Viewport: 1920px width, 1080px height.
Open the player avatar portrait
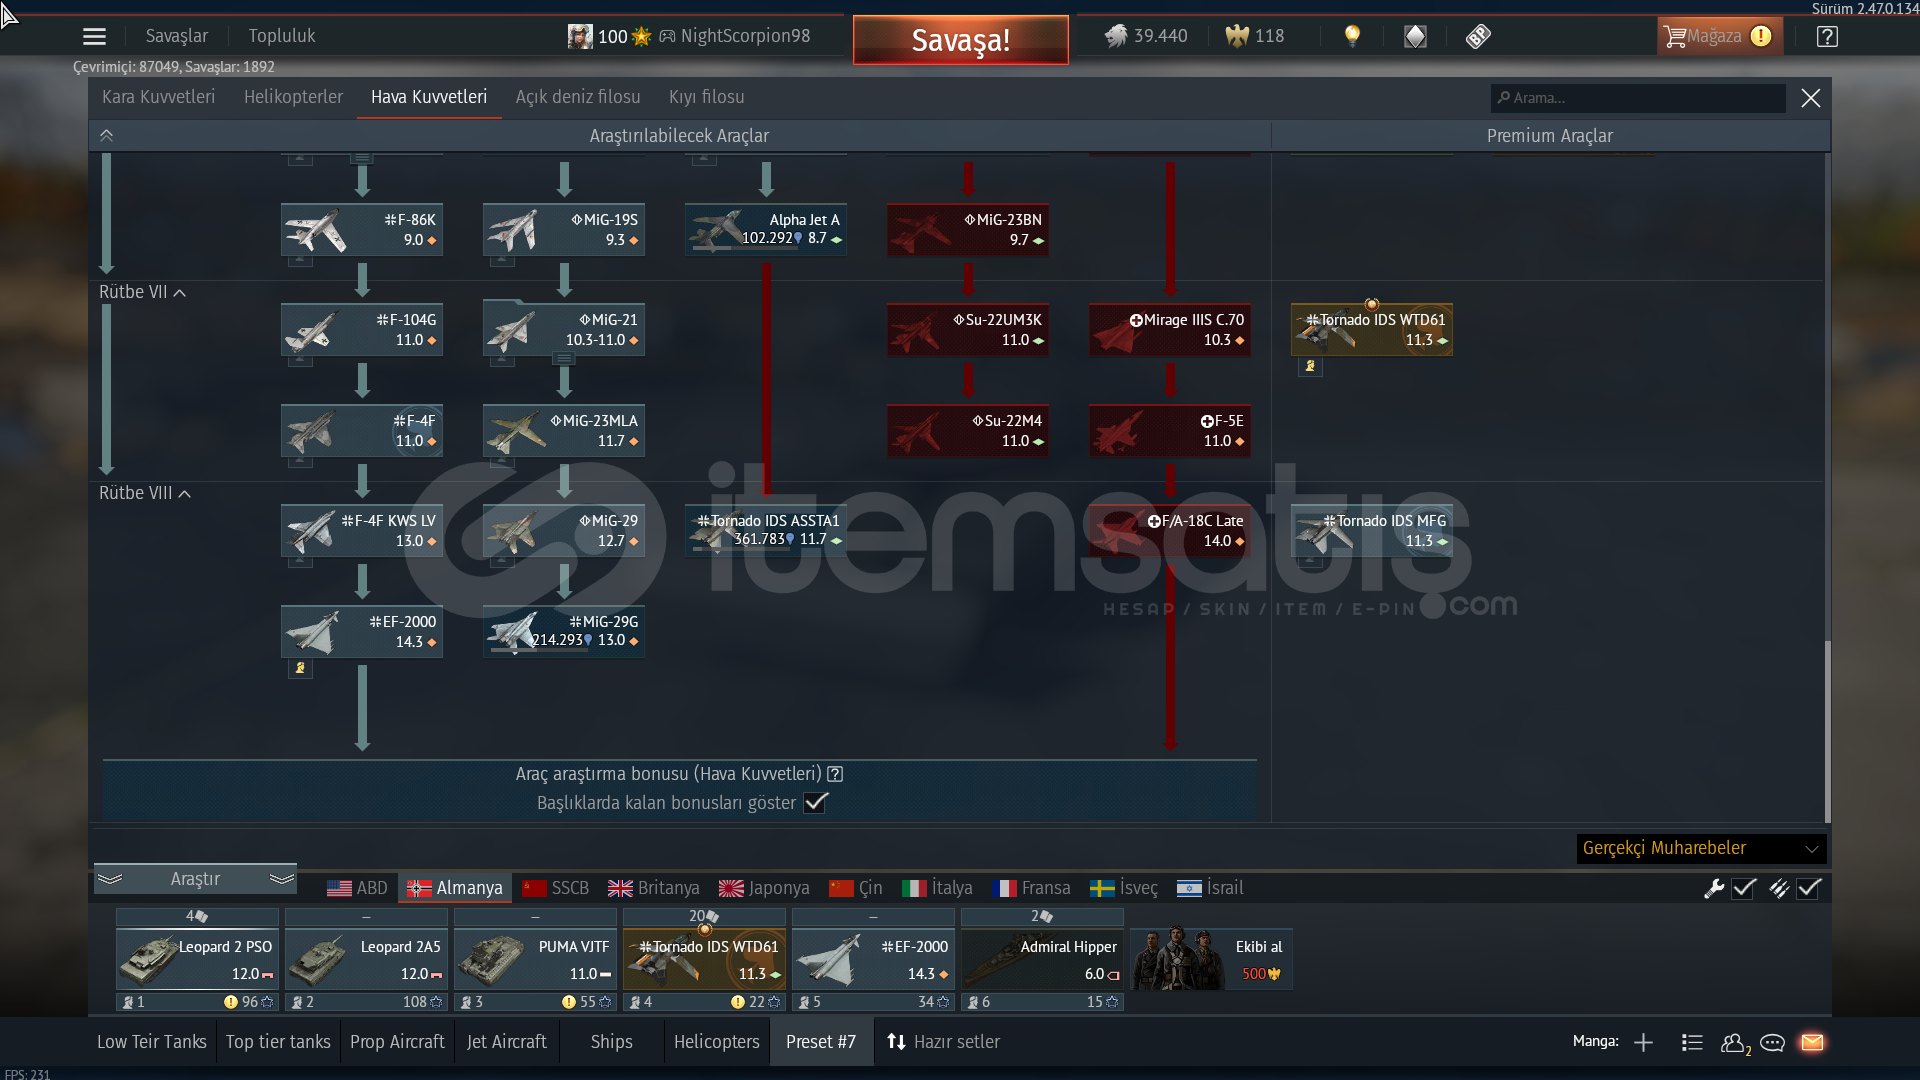click(x=580, y=37)
